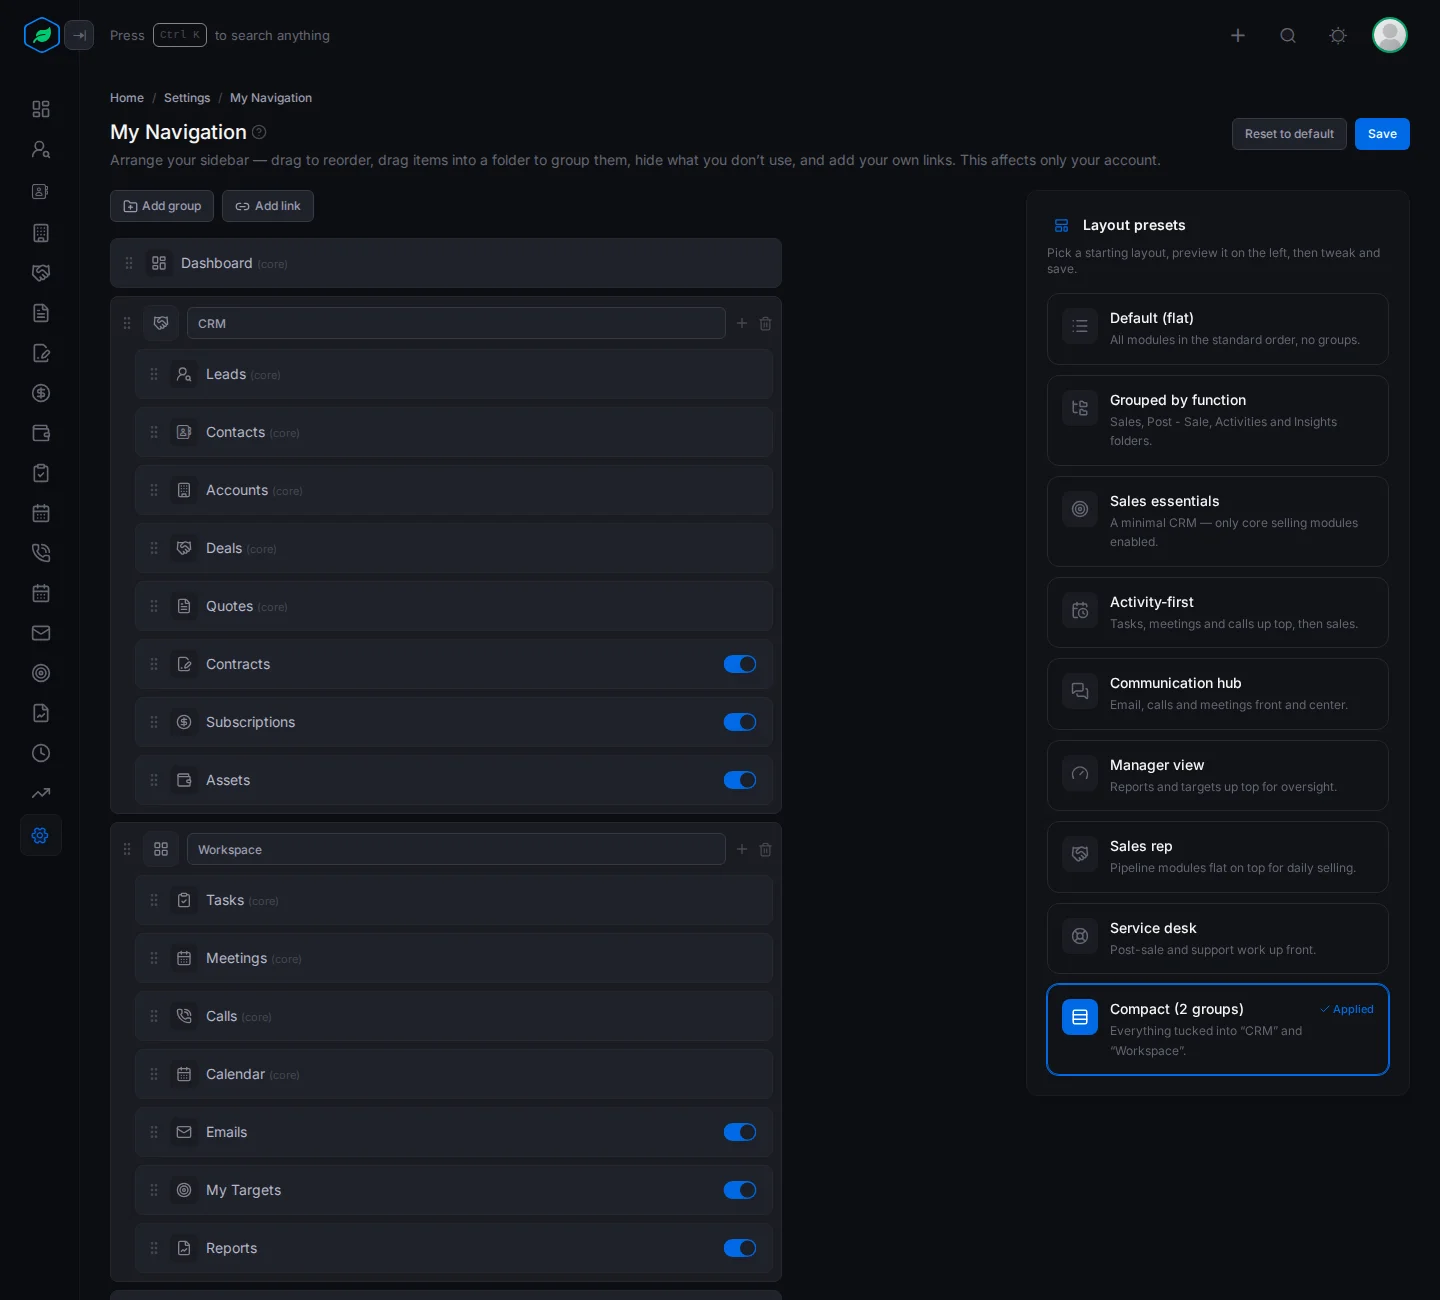The width and height of the screenshot is (1440, 1300).
Task: Go to Home breadcrumb
Action: pyautogui.click(x=127, y=98)
